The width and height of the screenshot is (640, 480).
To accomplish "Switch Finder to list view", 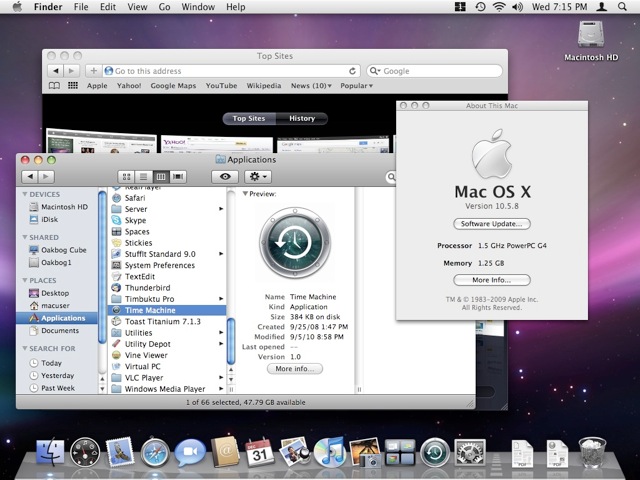I will pos(143,176).
